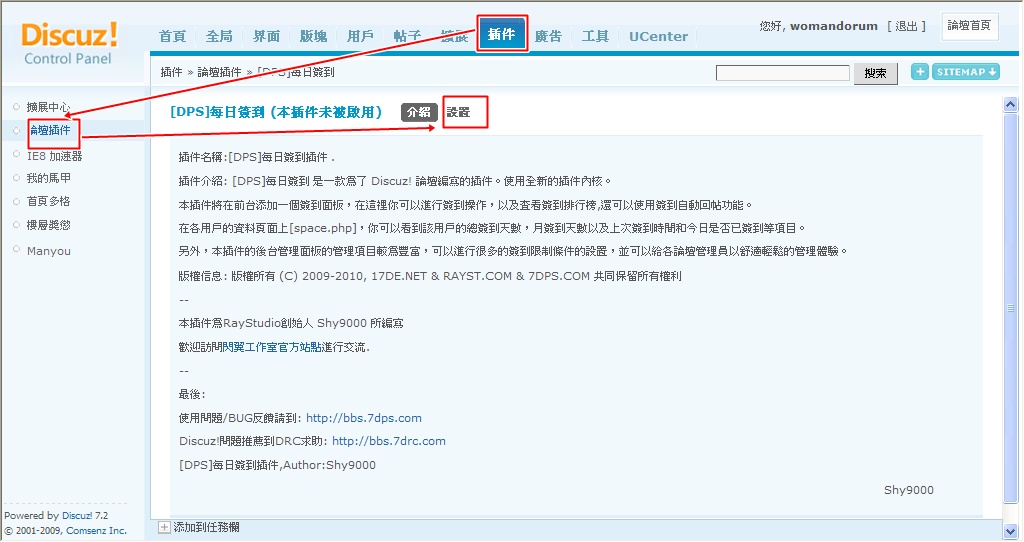Click the plus icon next to 添加到任務欄

tap(165, 527)
